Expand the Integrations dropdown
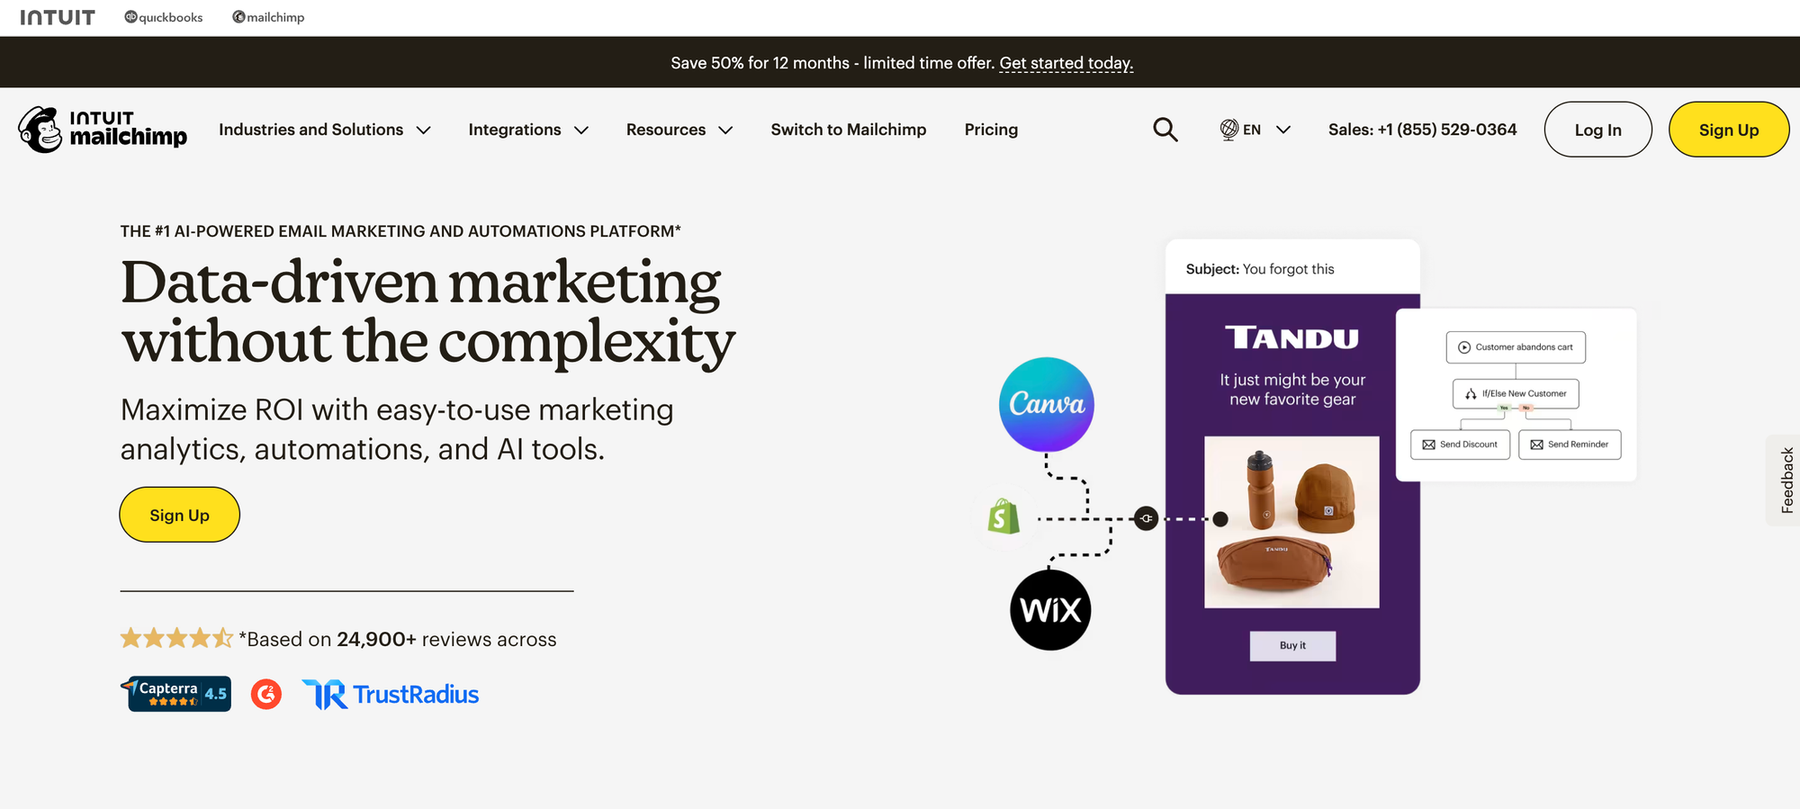The image size is (1800, 809). (x=528, y=130)
